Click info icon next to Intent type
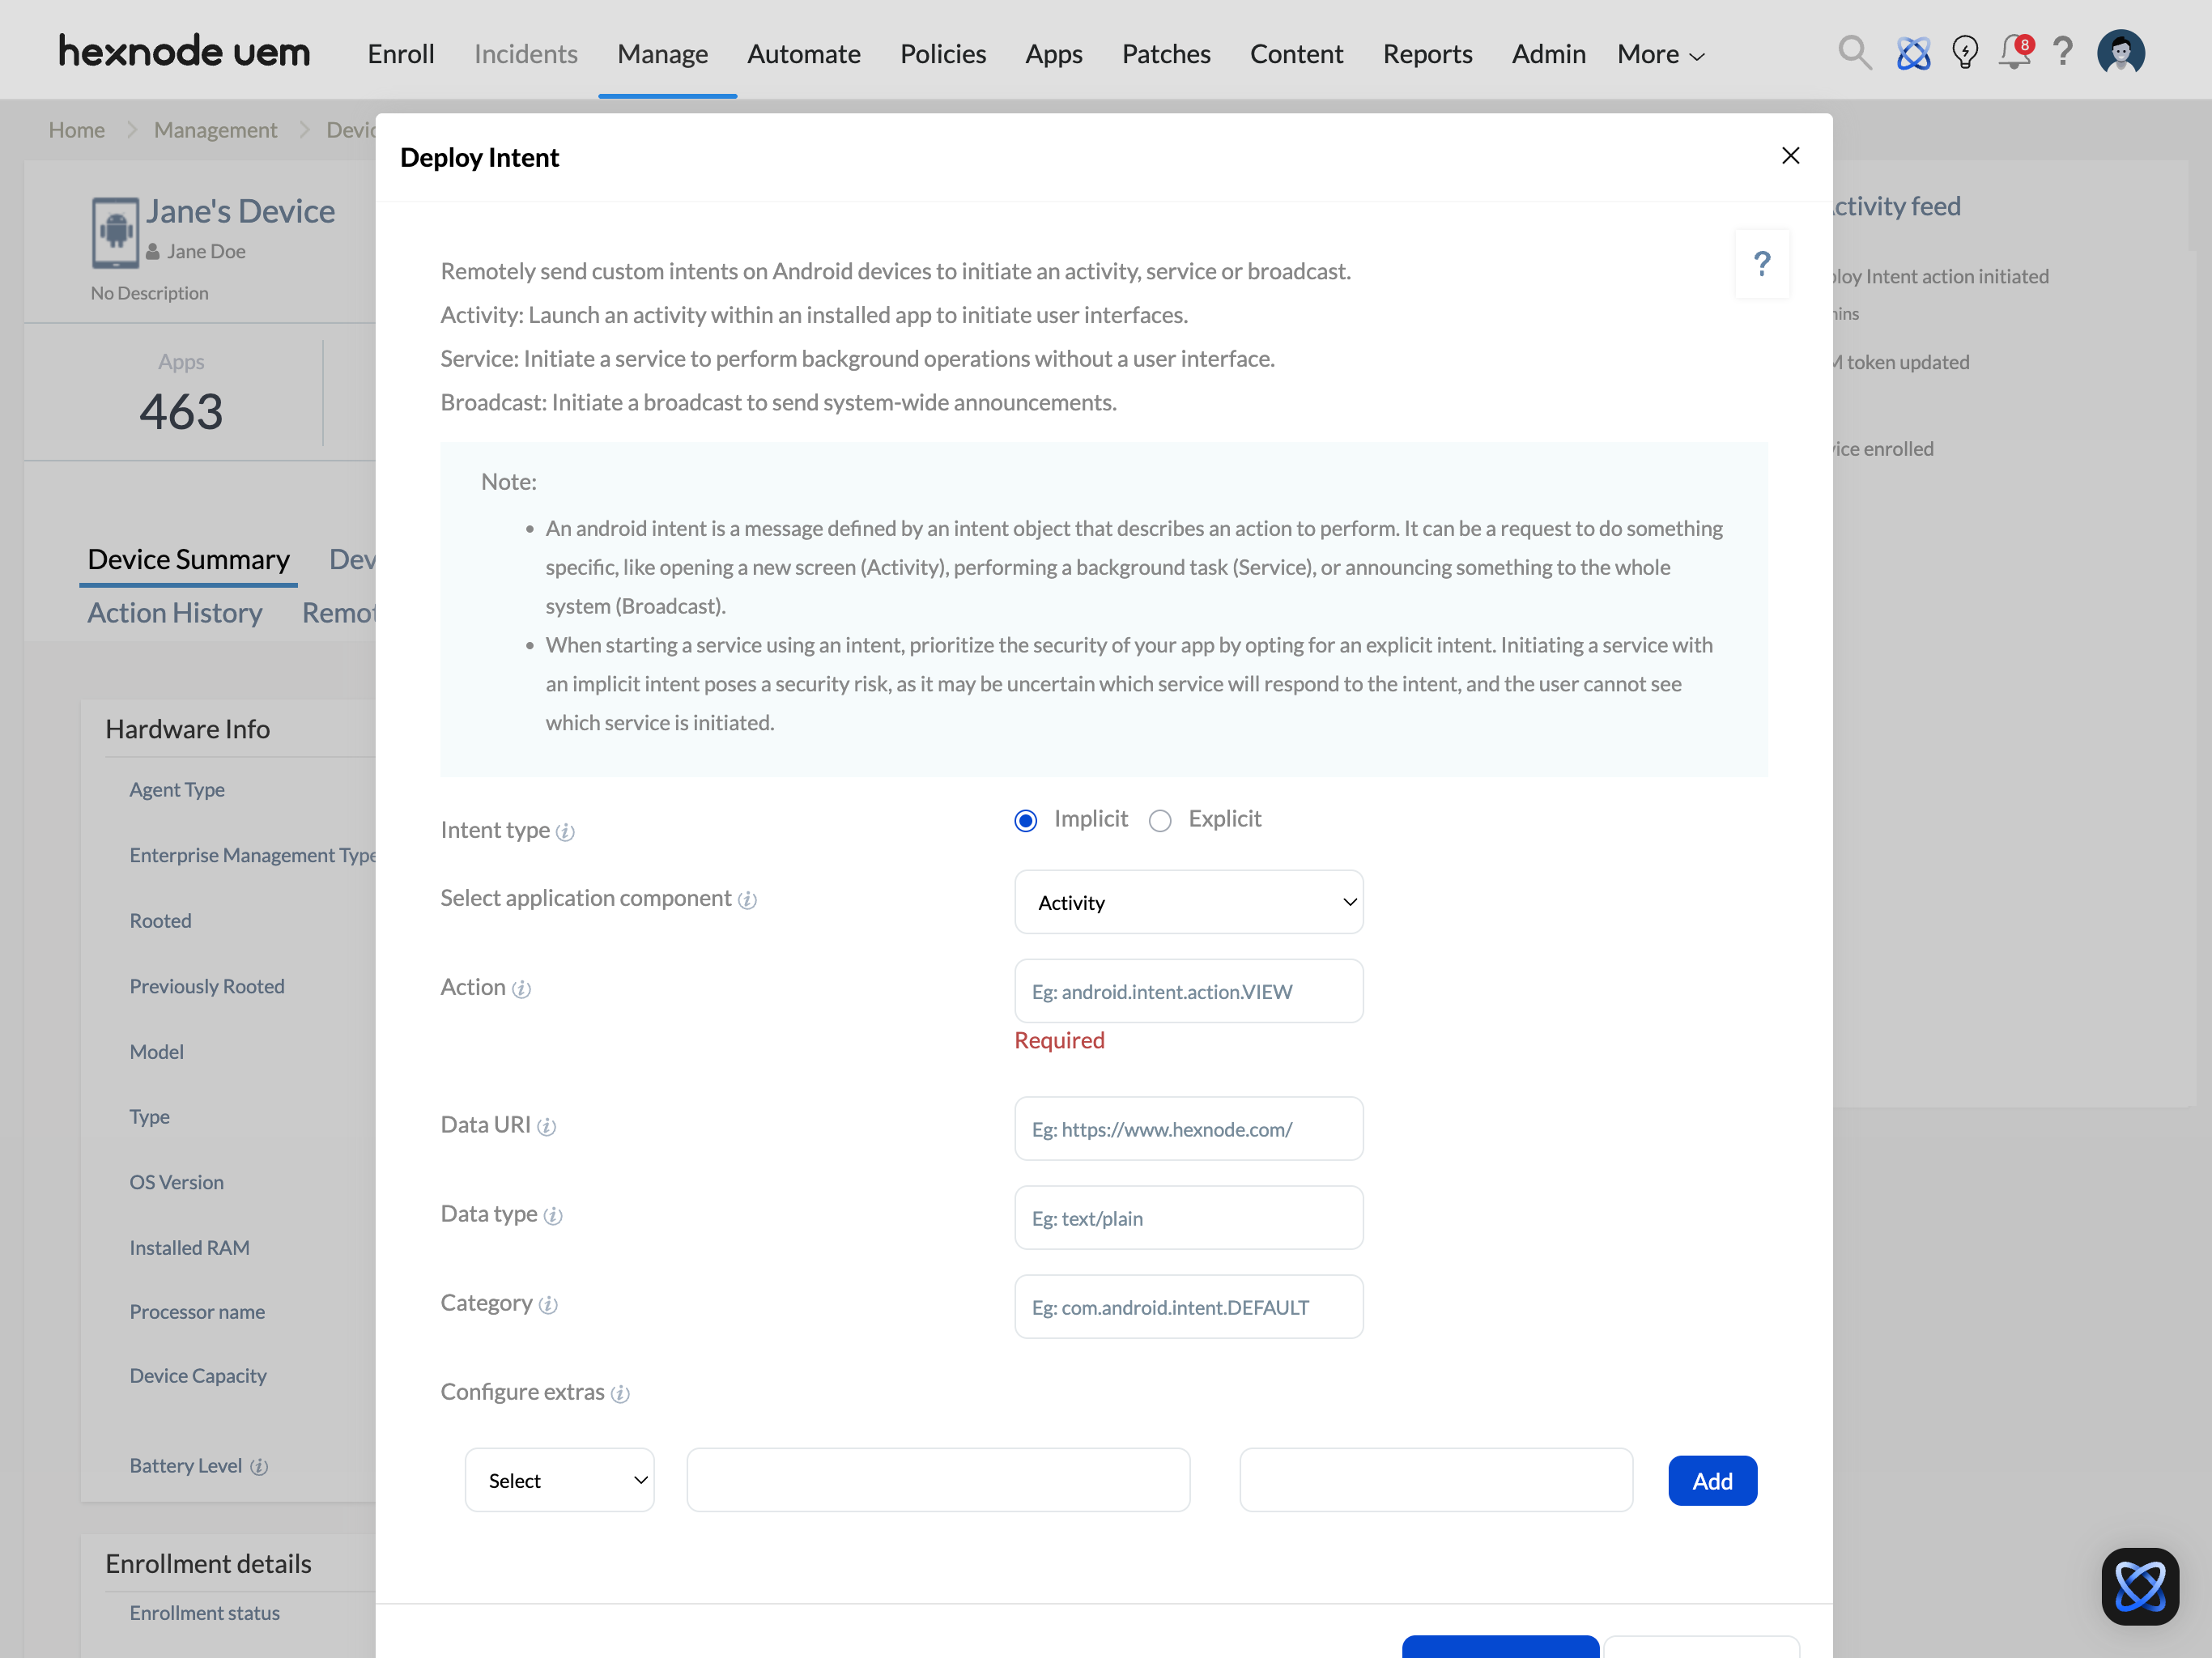Screen dimensions: 2212x1658 coord(565,832)
